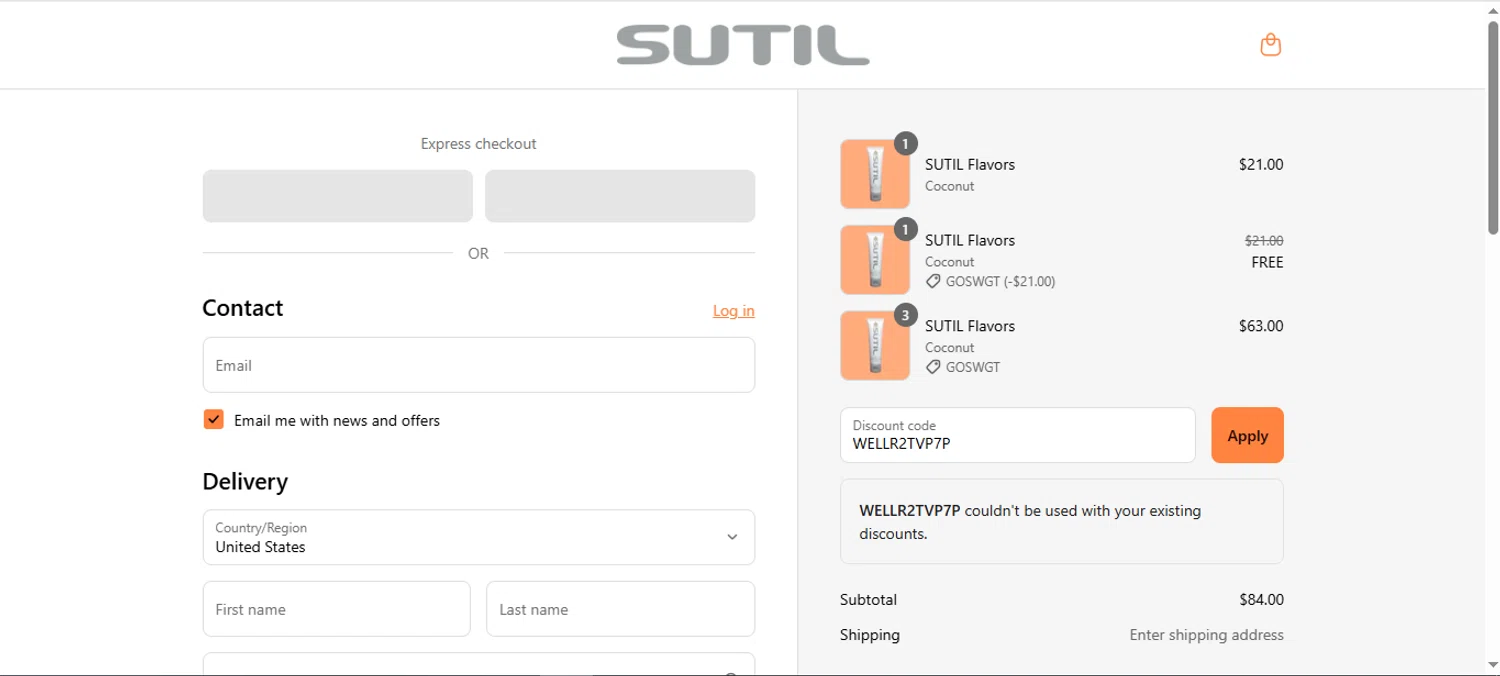Click the Shipping label
The width and height of the screenshot is (1500, 676).
tap(870, 635)
